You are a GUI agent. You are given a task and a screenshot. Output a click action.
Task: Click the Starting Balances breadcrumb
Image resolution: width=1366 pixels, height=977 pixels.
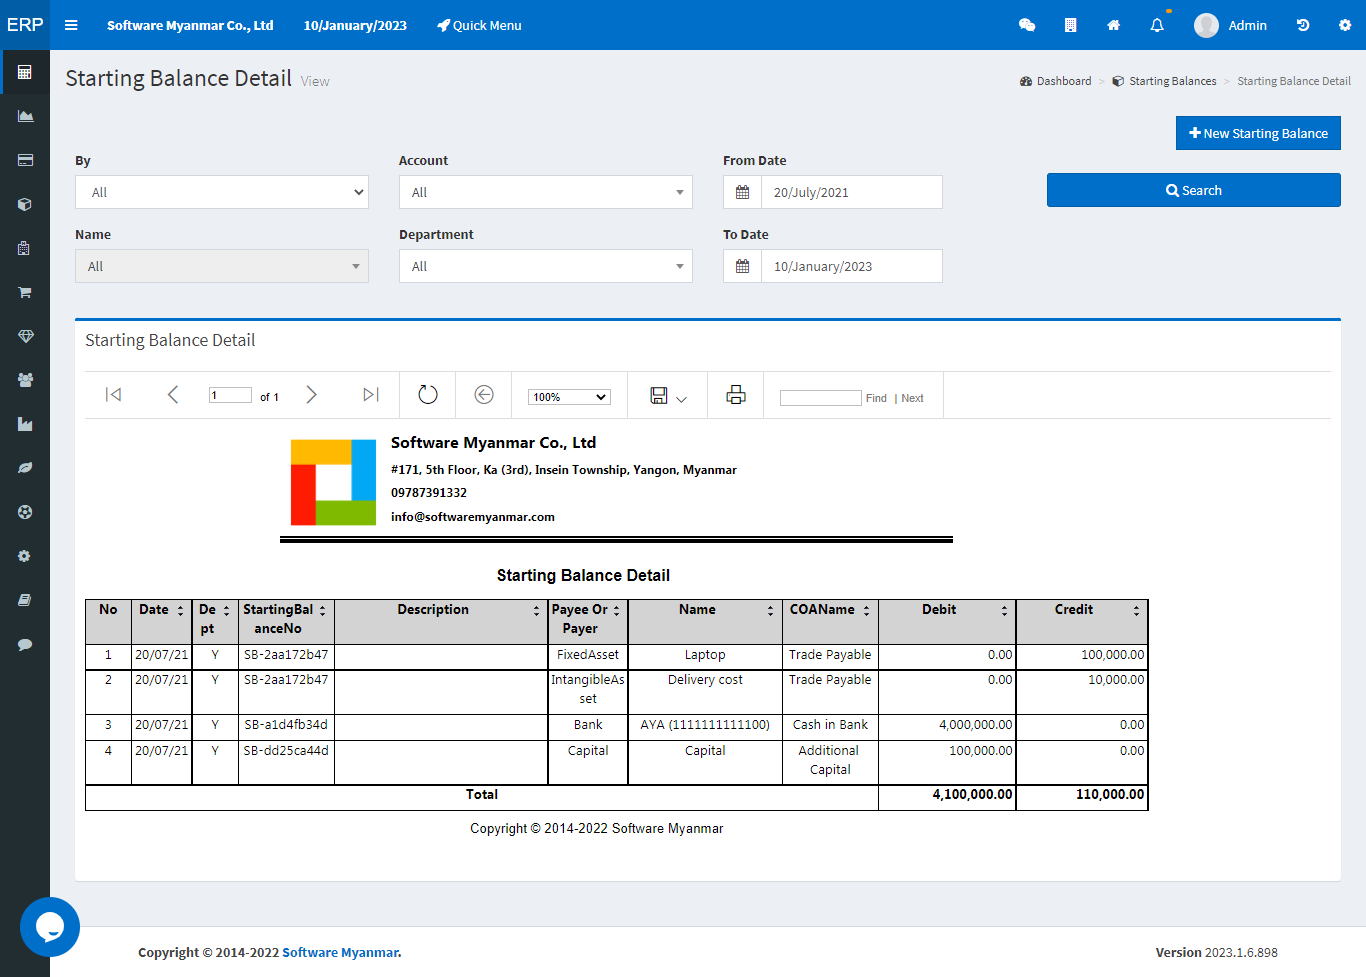click(1165, 81)
